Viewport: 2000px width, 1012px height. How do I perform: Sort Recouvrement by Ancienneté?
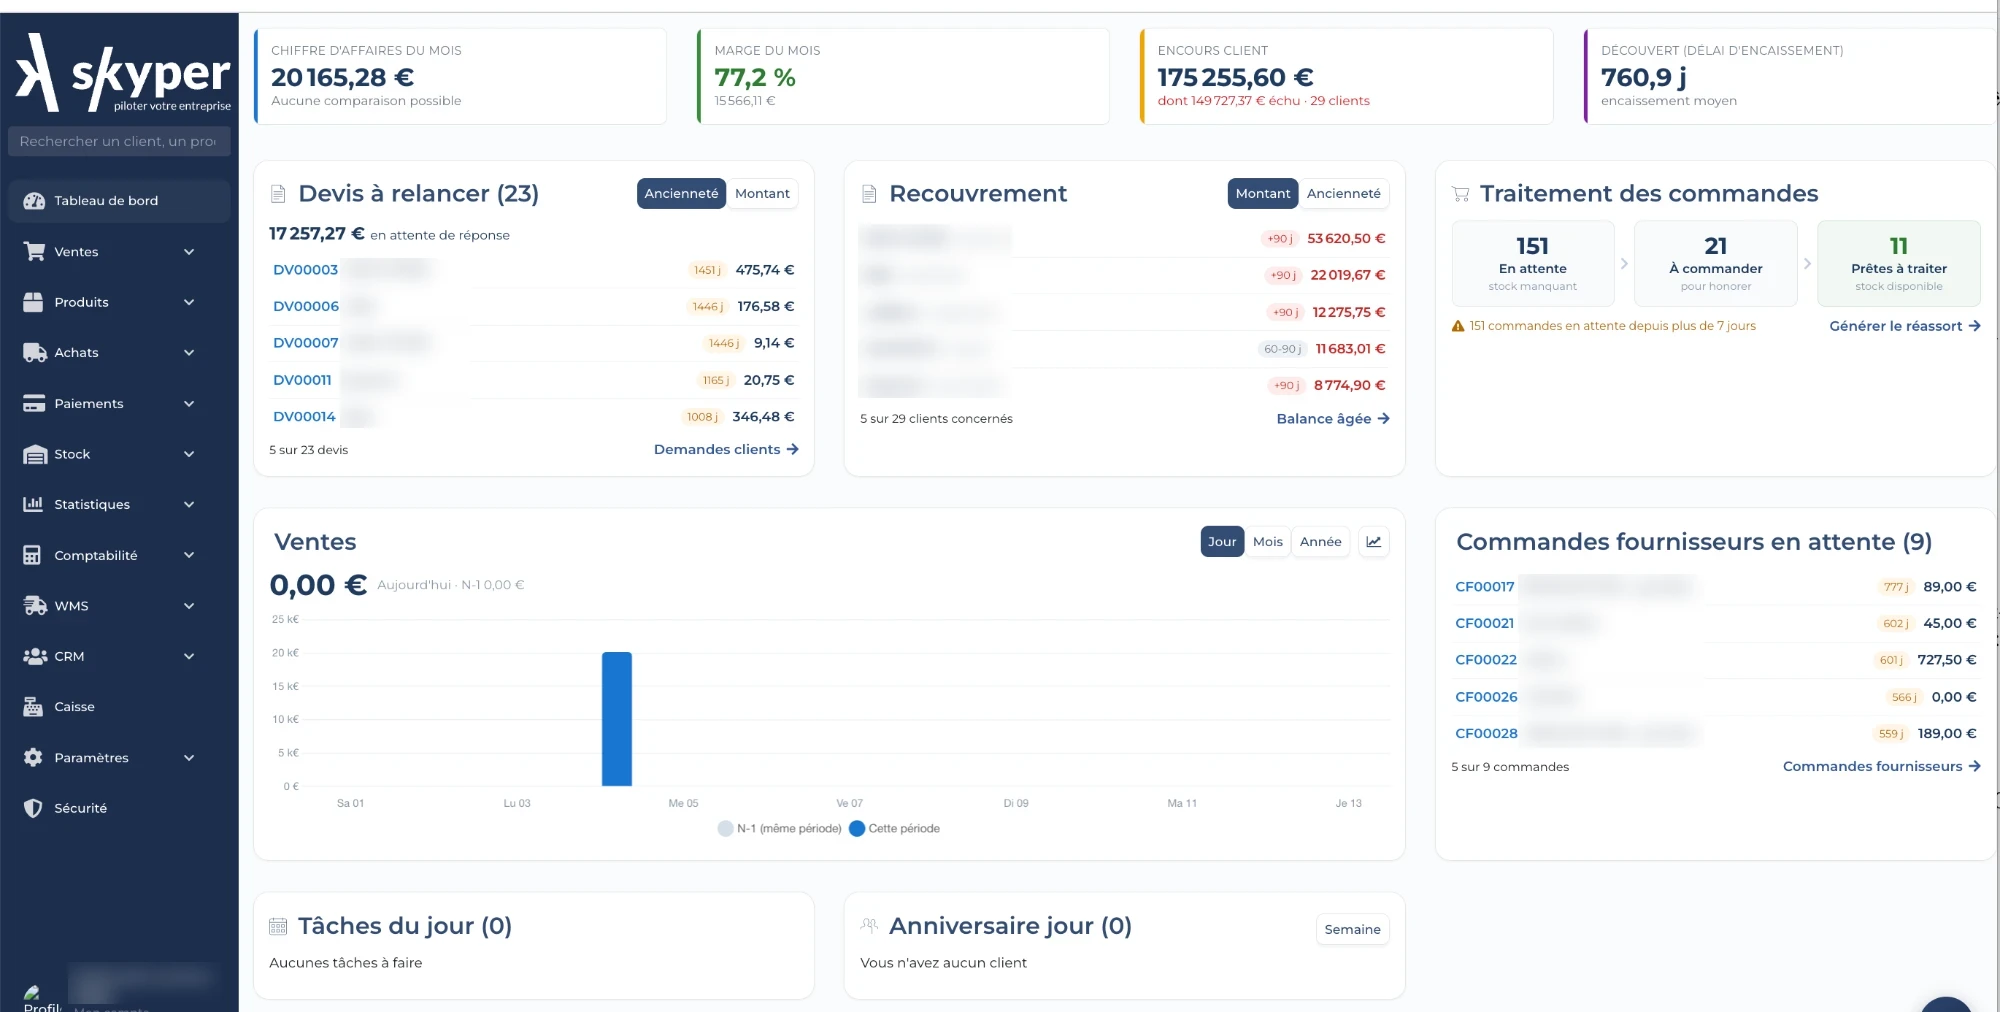coord(1344,194)
